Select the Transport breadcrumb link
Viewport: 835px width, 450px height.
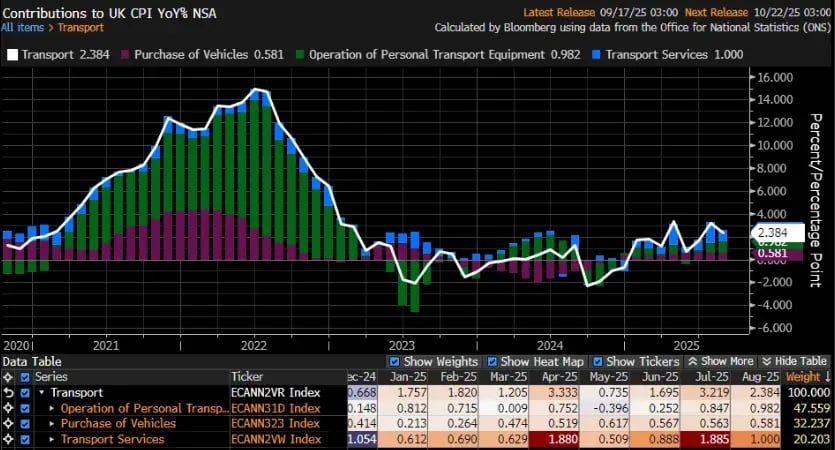(x=79, y=28)
